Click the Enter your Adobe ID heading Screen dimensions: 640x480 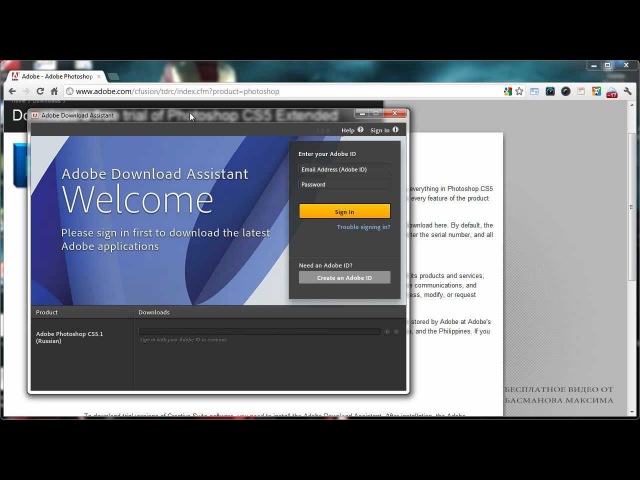point(327,154)
